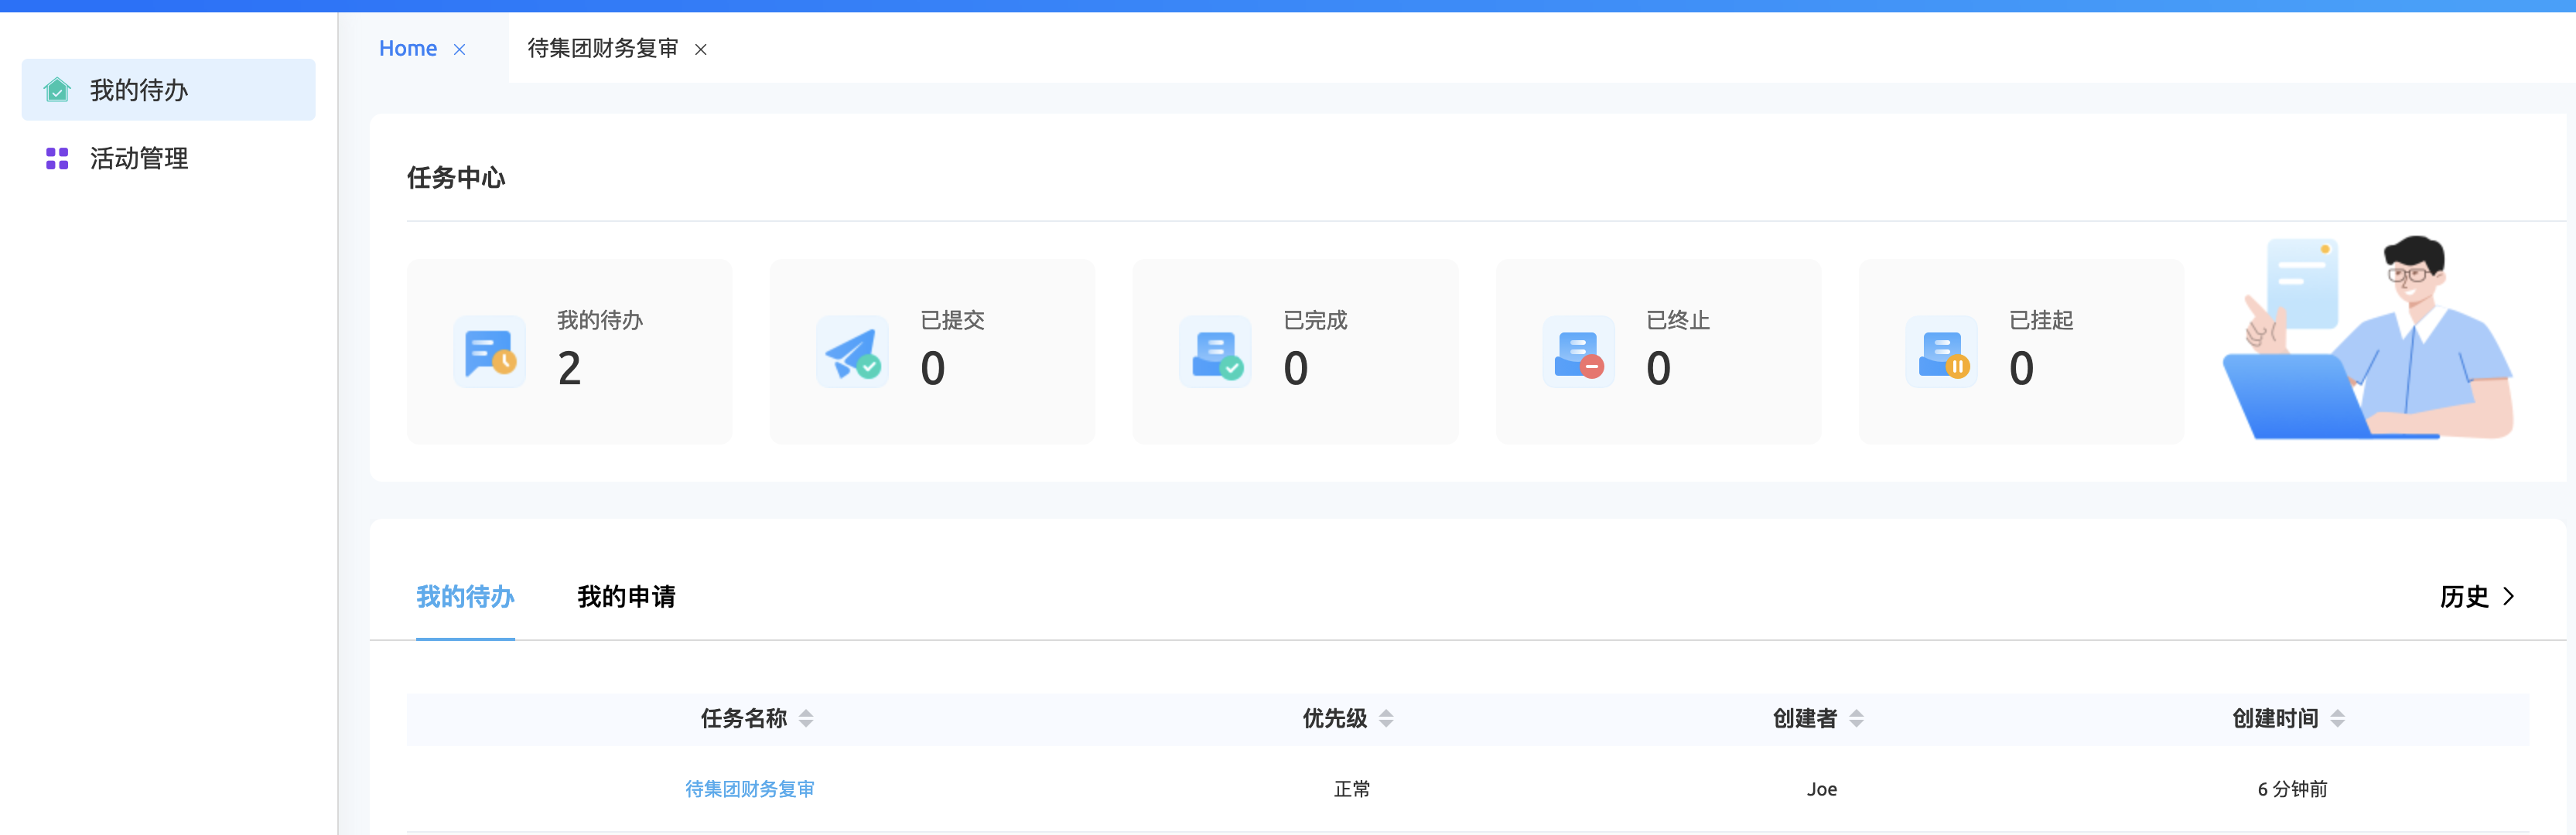Screen dimensions: 2576x835
Task: Click the 我的待办 chat-clock card icon
Action: click(489, 353)
